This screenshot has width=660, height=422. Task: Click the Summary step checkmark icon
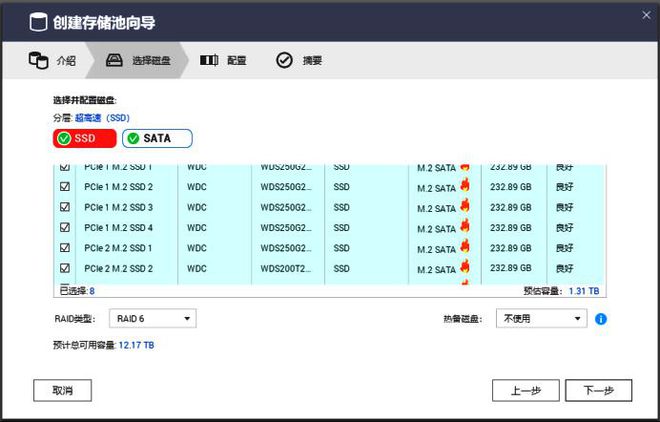[285, 60]
